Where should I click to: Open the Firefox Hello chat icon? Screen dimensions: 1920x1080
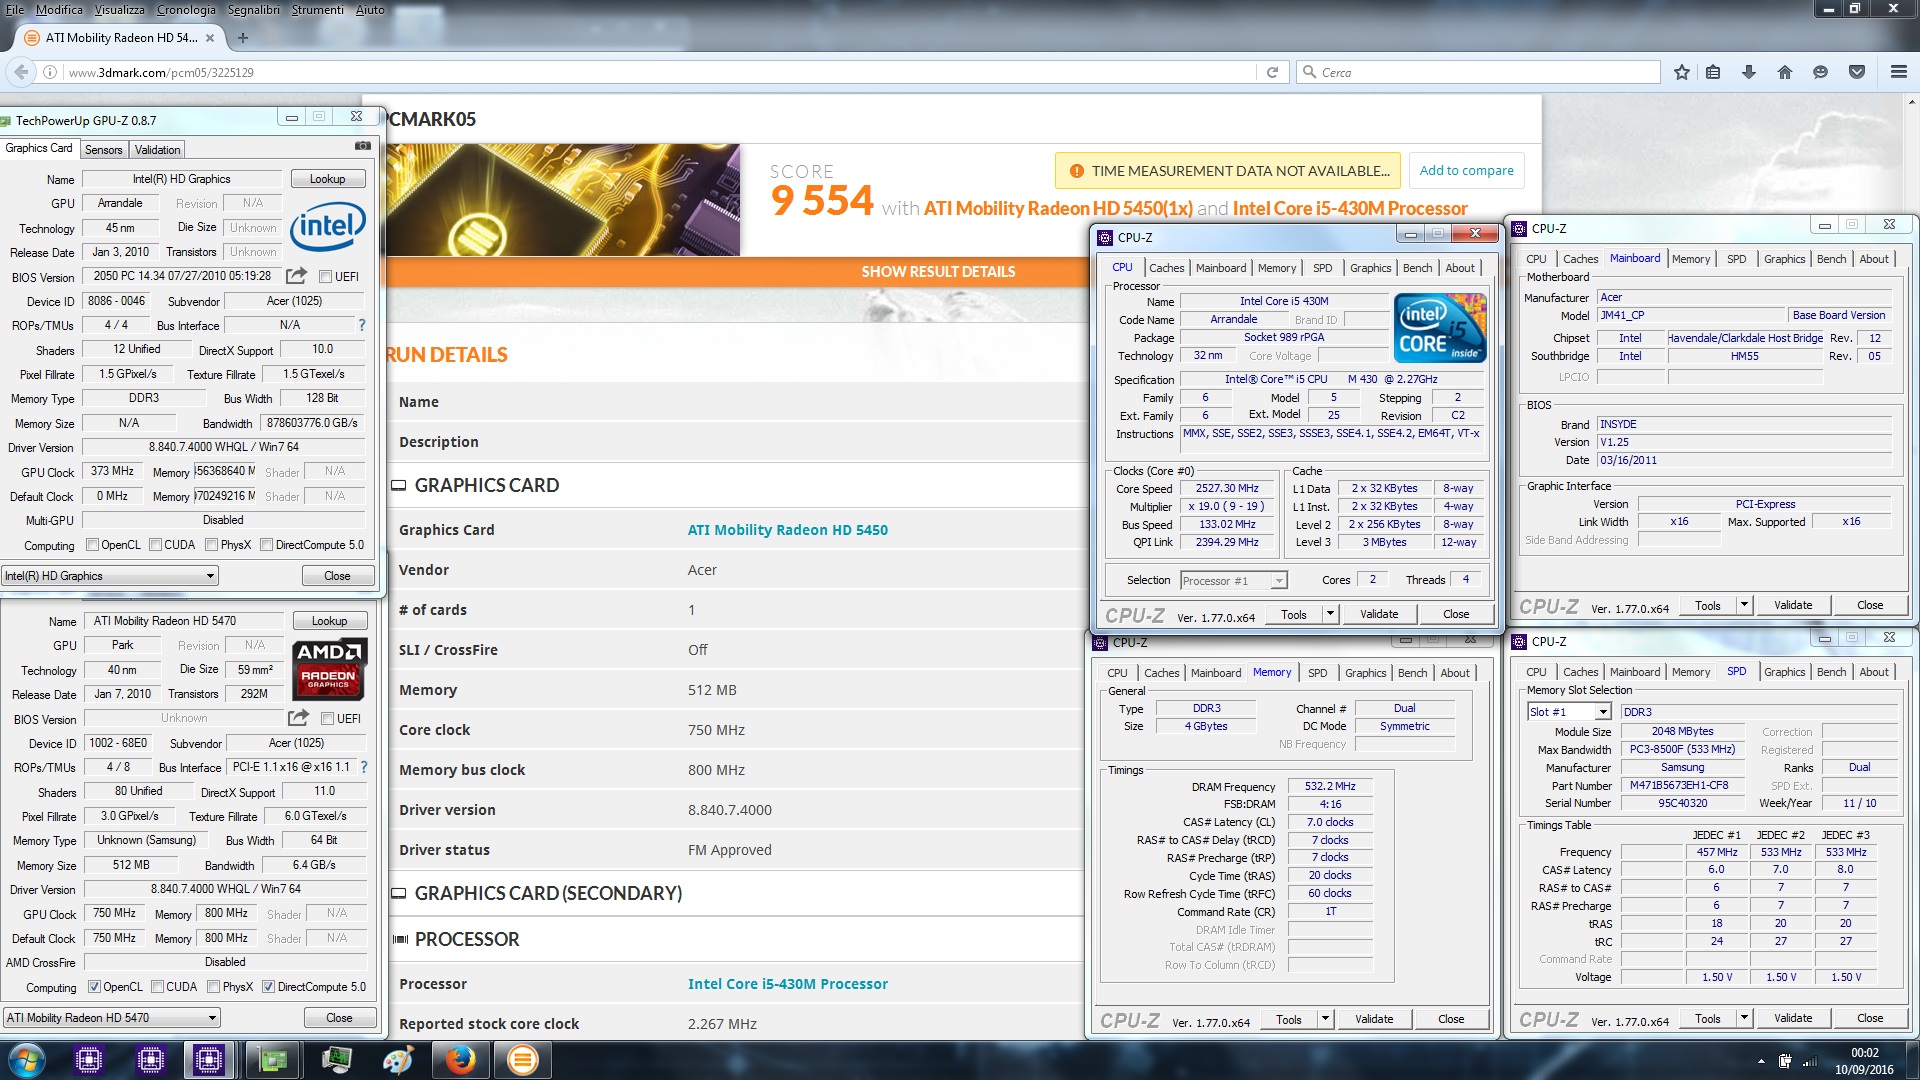[1820, 72]
